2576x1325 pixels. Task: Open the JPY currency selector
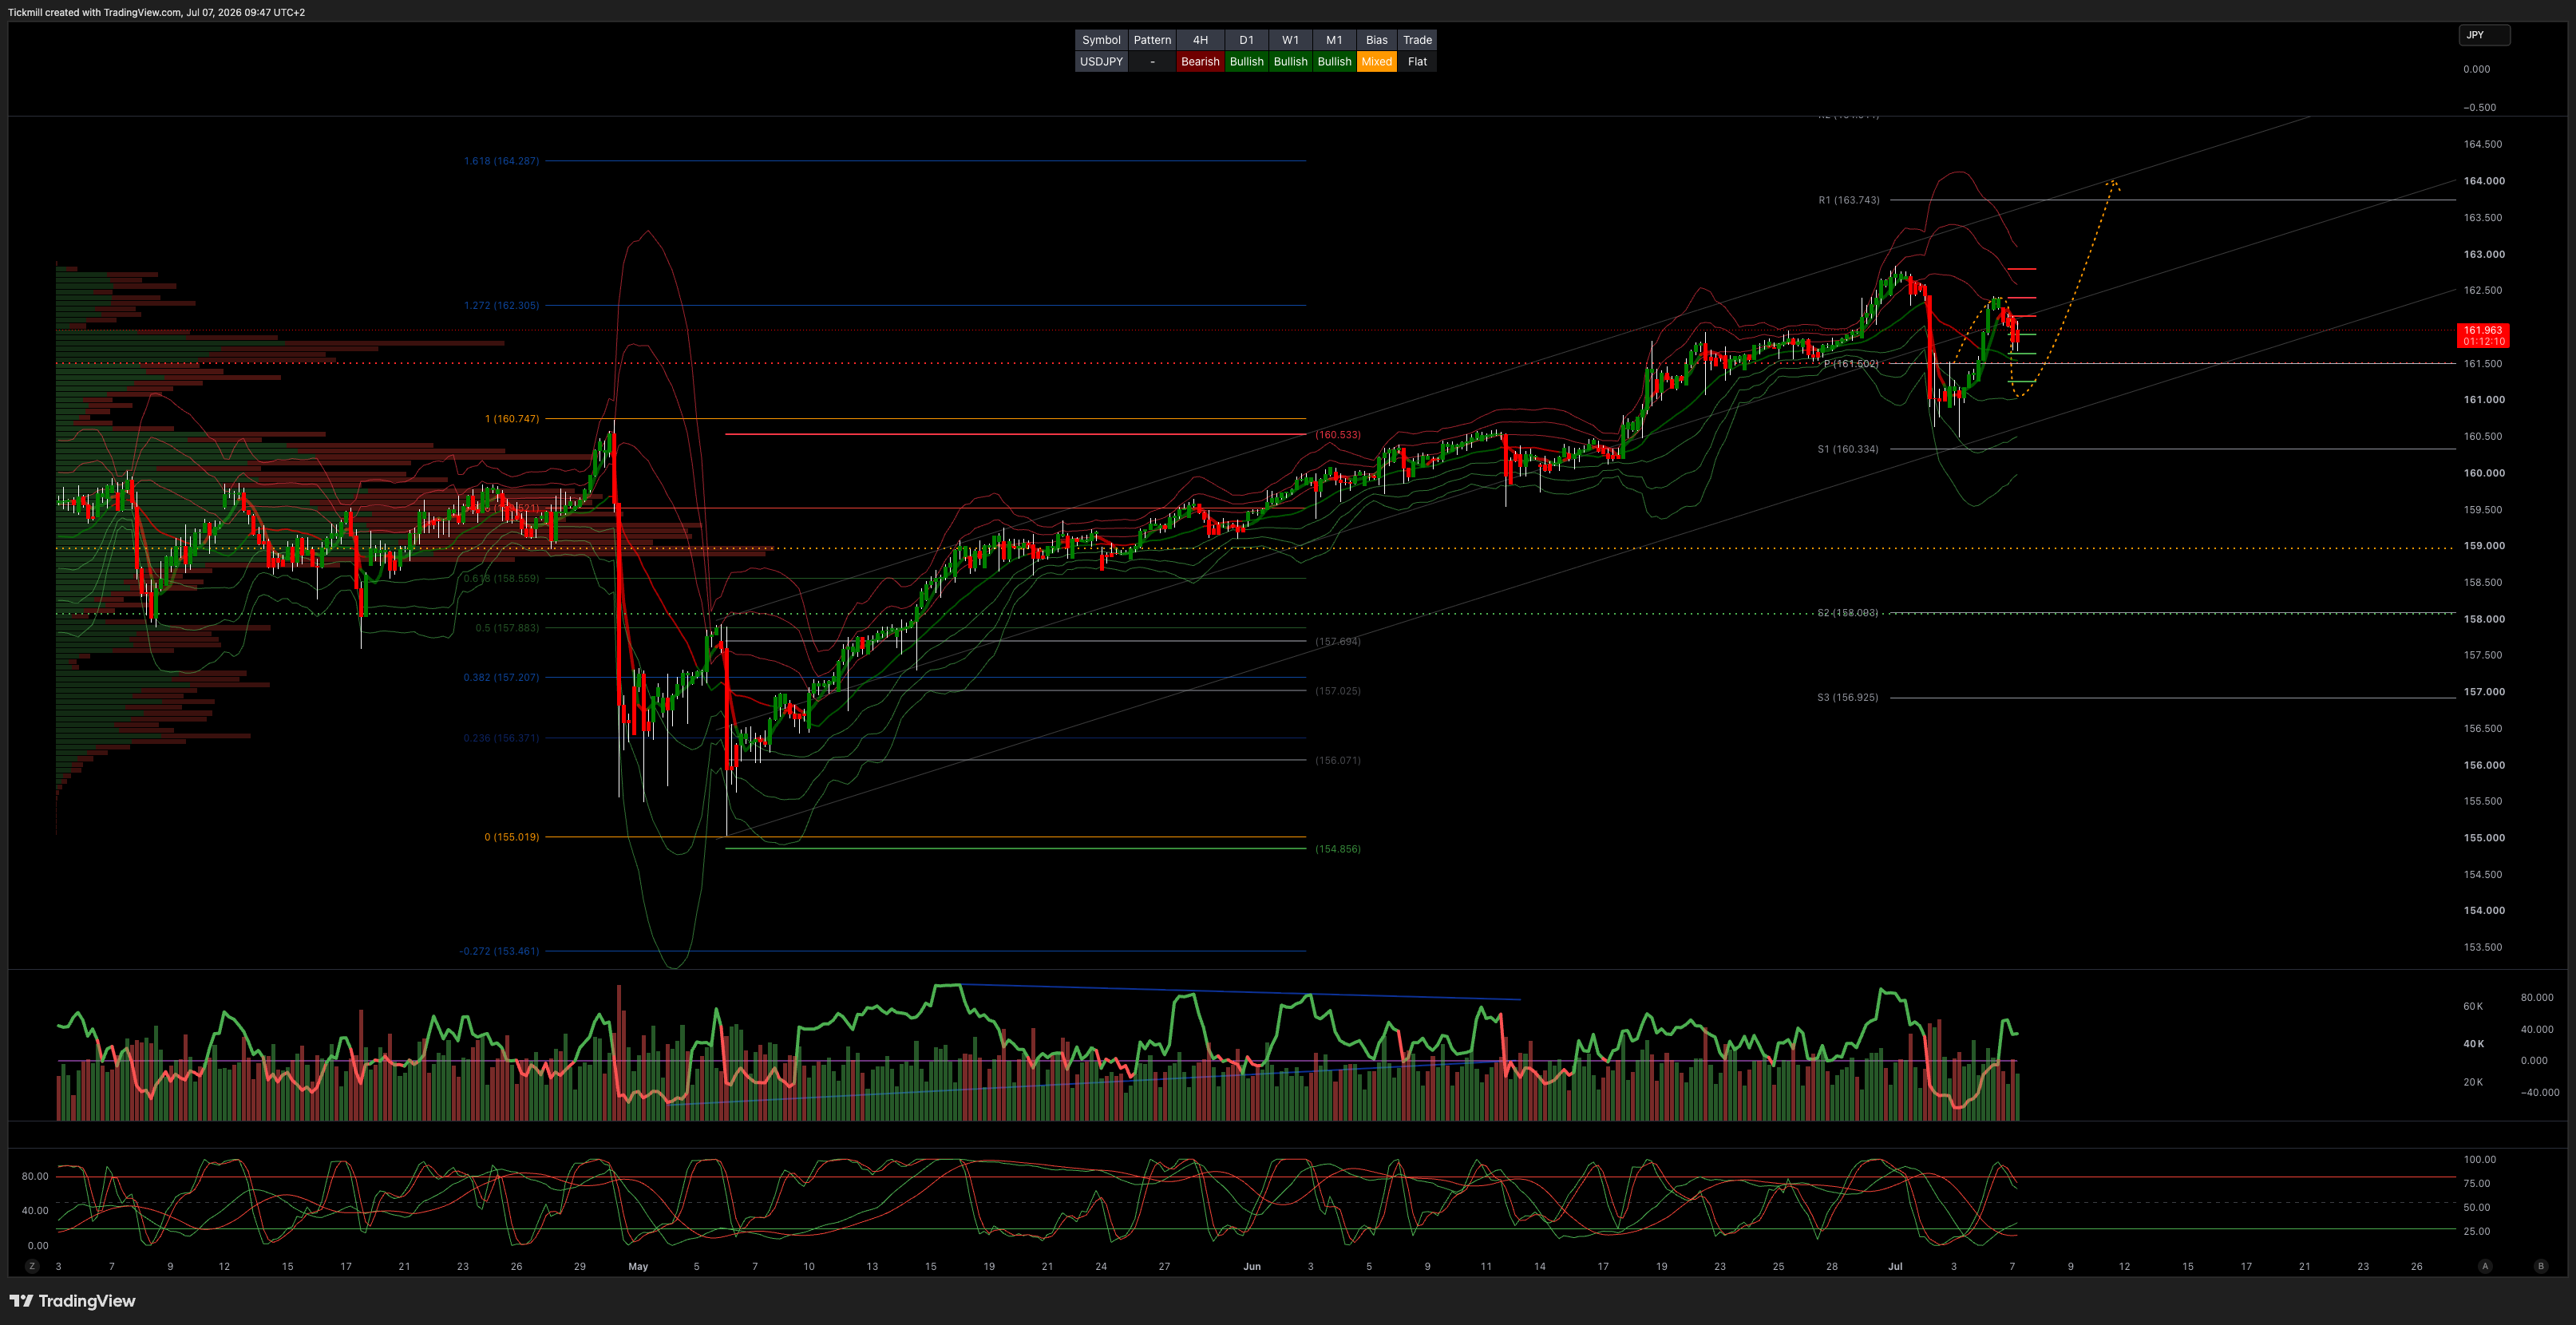(2484, 35)
